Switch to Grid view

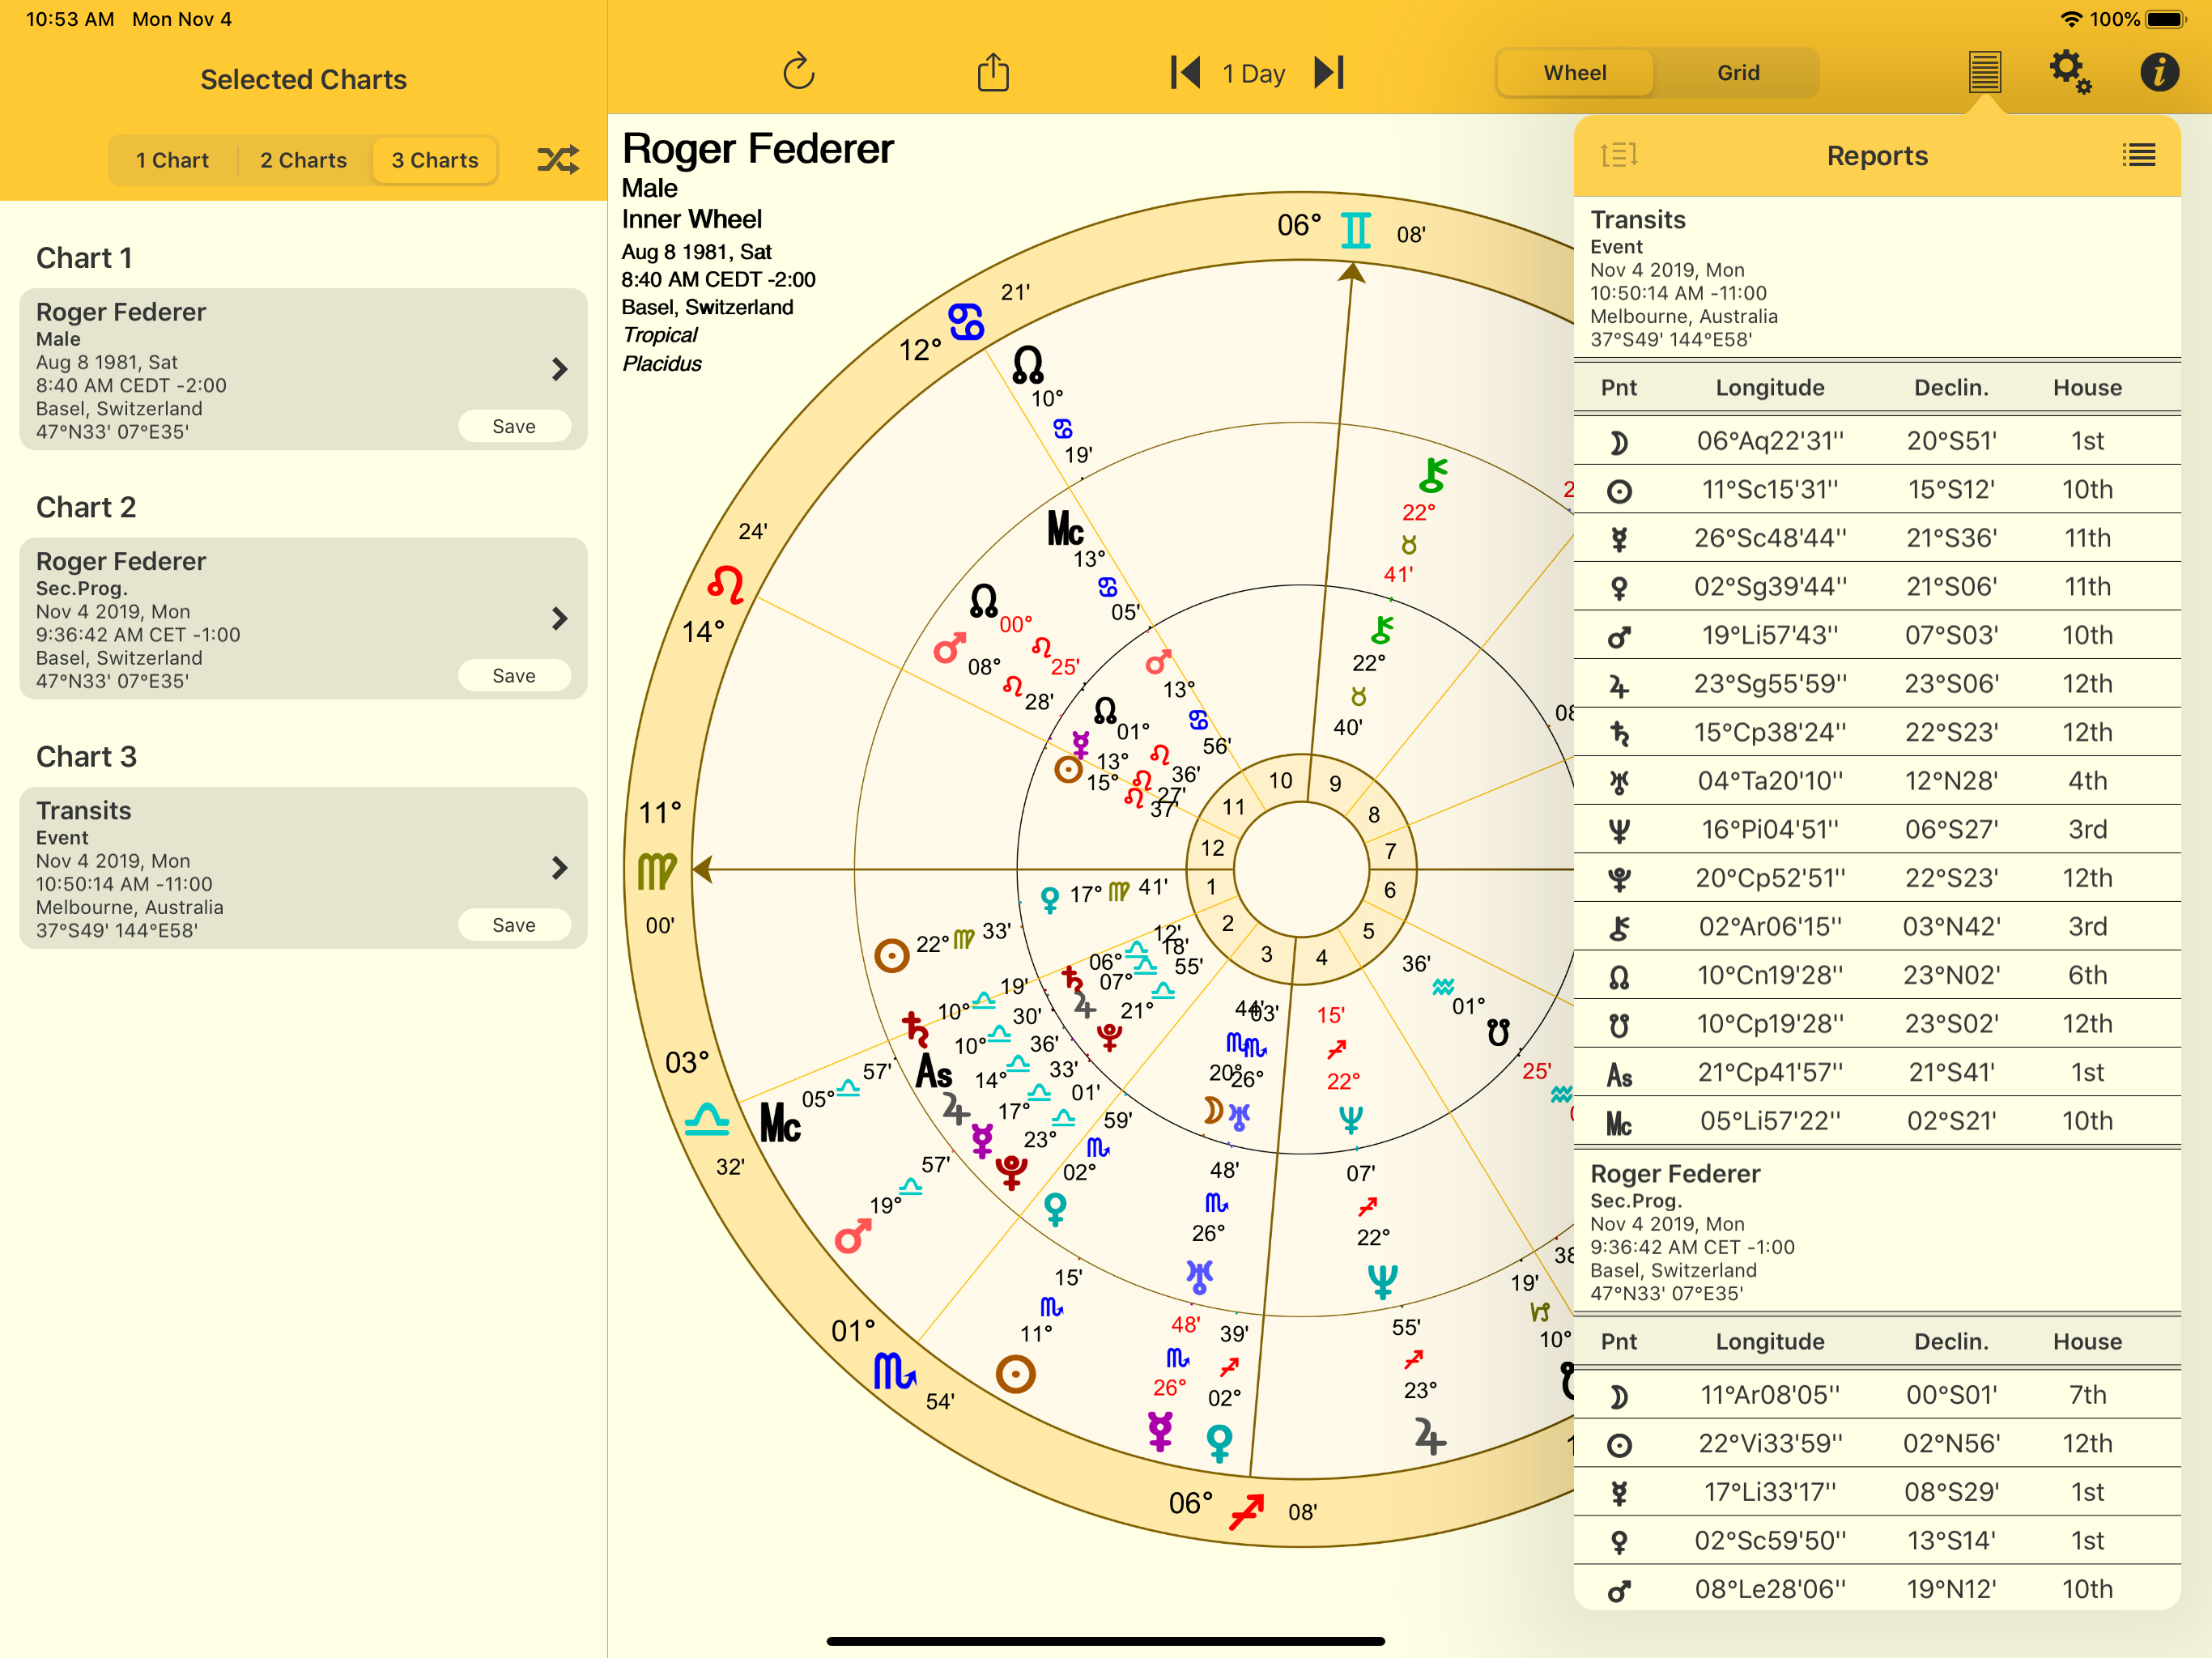[1737, 73]
